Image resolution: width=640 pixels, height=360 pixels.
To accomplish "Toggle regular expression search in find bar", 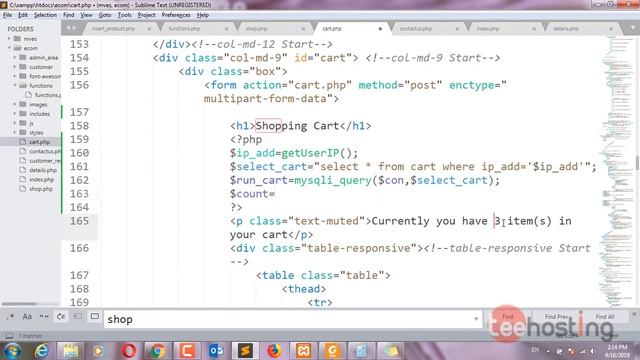I will [10, 317].
